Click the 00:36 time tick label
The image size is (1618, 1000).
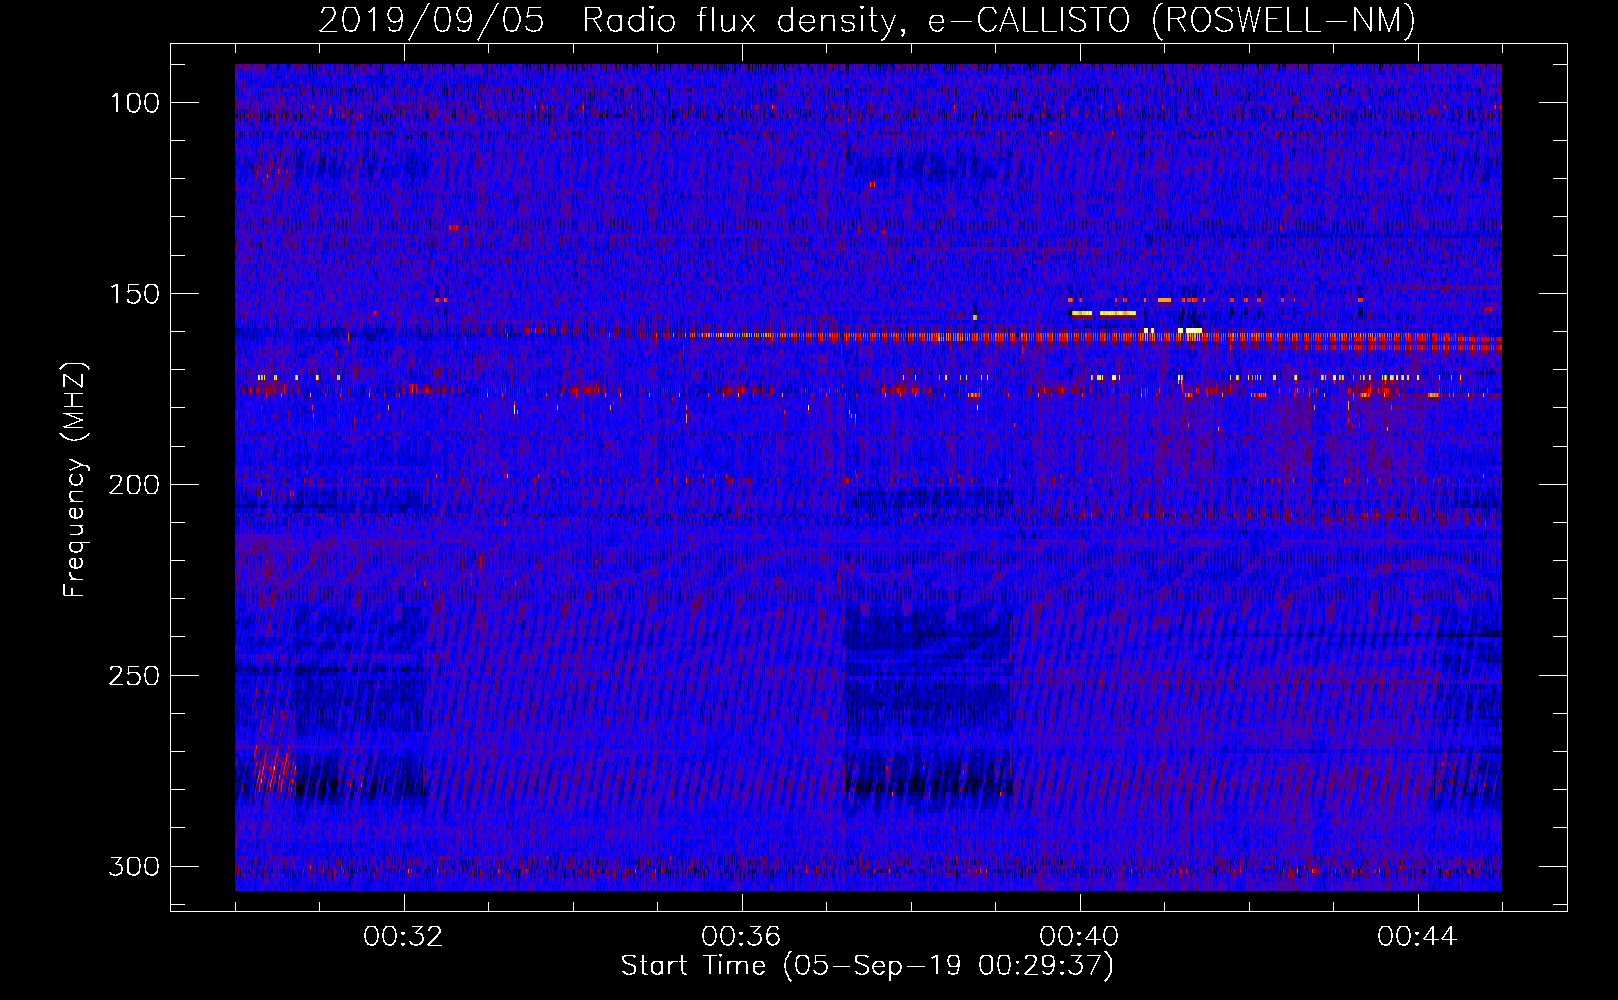coord(741,936)
